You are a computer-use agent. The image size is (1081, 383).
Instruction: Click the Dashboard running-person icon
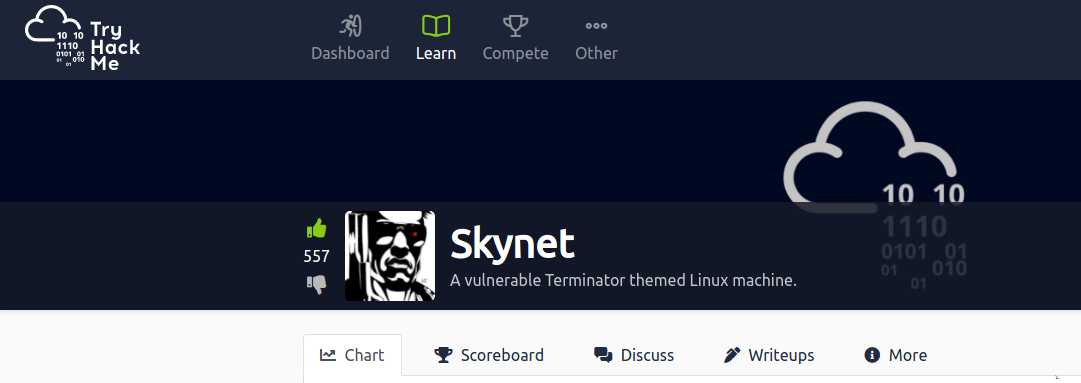(350, 26)
